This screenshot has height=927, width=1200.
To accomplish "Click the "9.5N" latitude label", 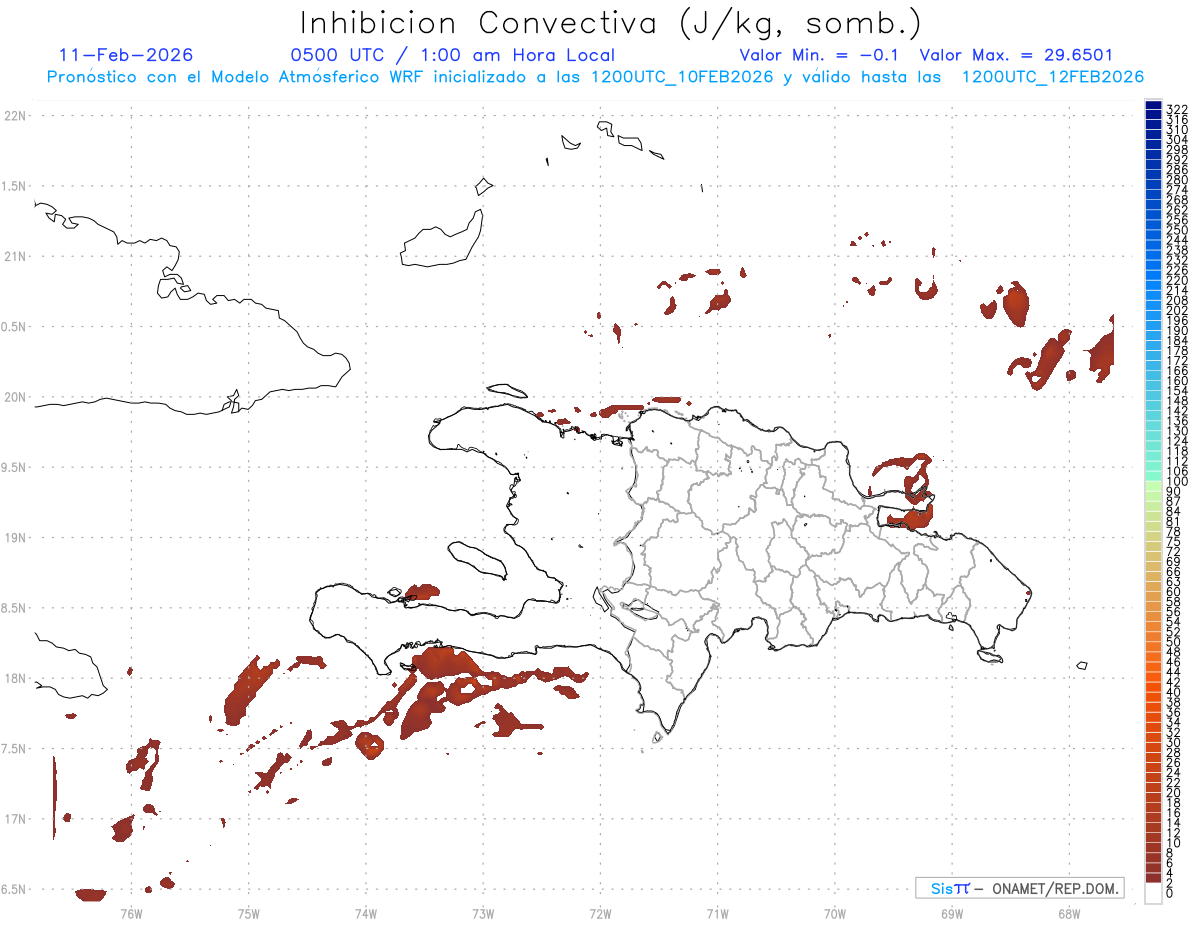I will (x=14, y=467).
